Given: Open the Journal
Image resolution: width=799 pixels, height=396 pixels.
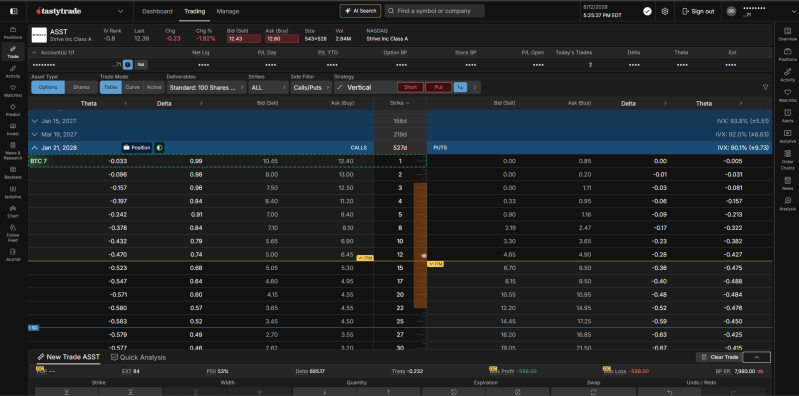Looking at the screenshot, I should 13,254.
